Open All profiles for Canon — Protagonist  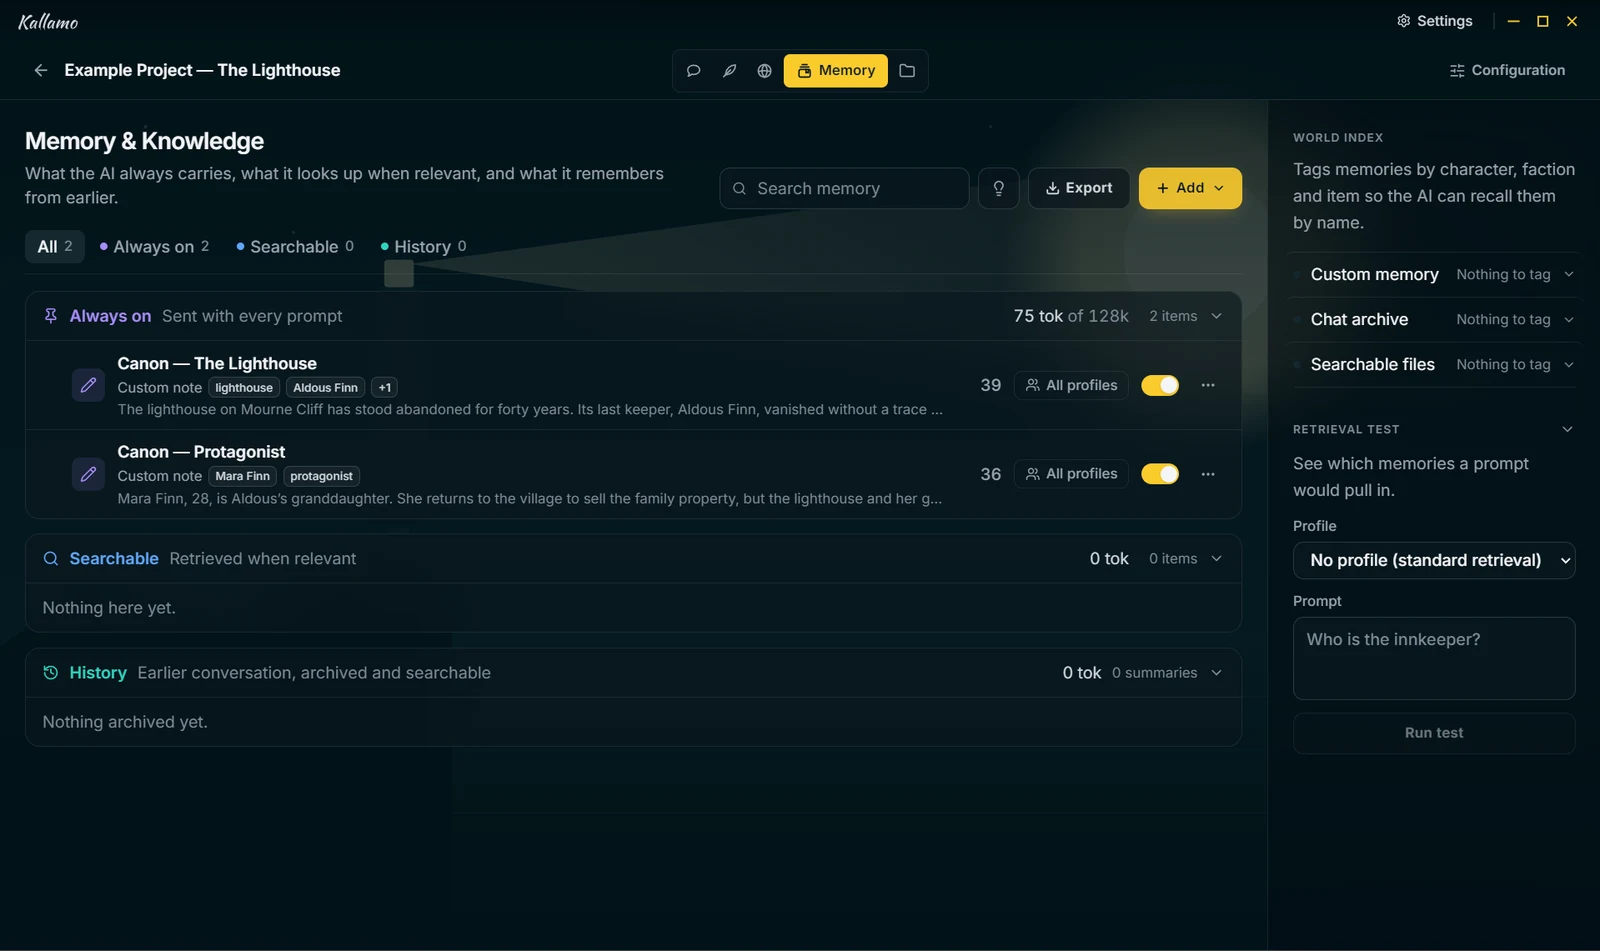(1071, 474)
